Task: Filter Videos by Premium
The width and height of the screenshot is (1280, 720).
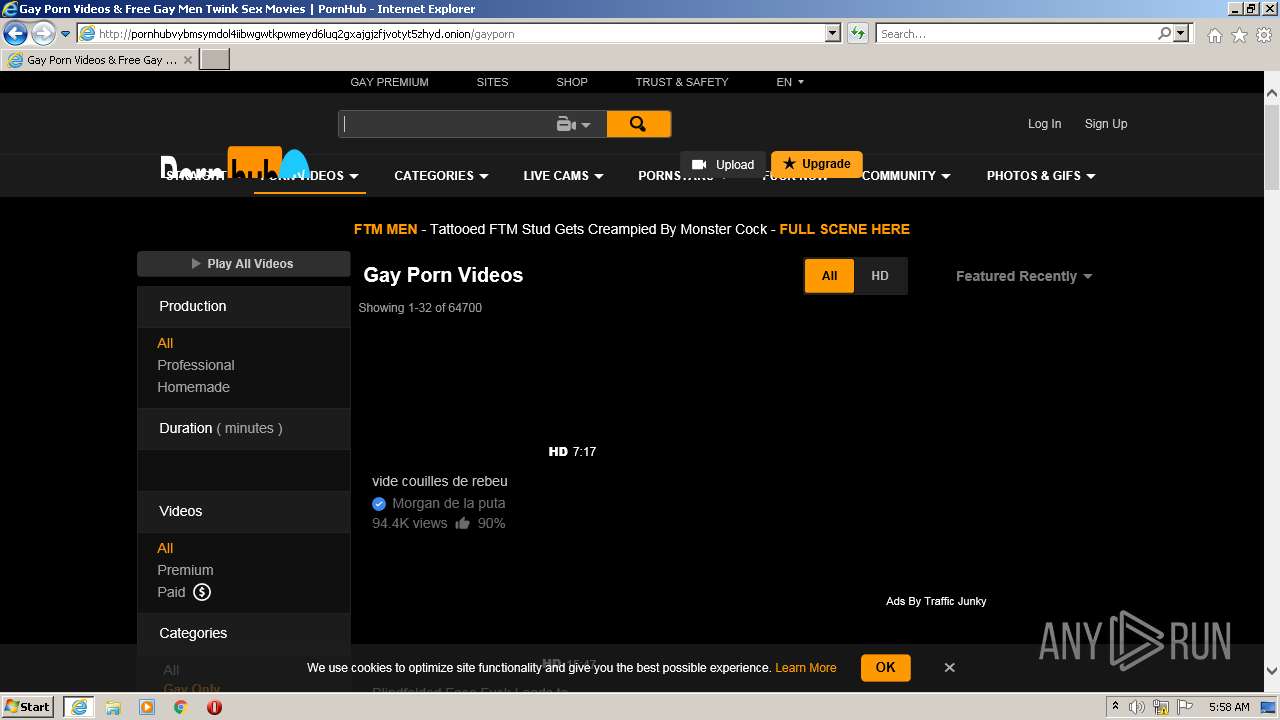Action: [185, 570]
